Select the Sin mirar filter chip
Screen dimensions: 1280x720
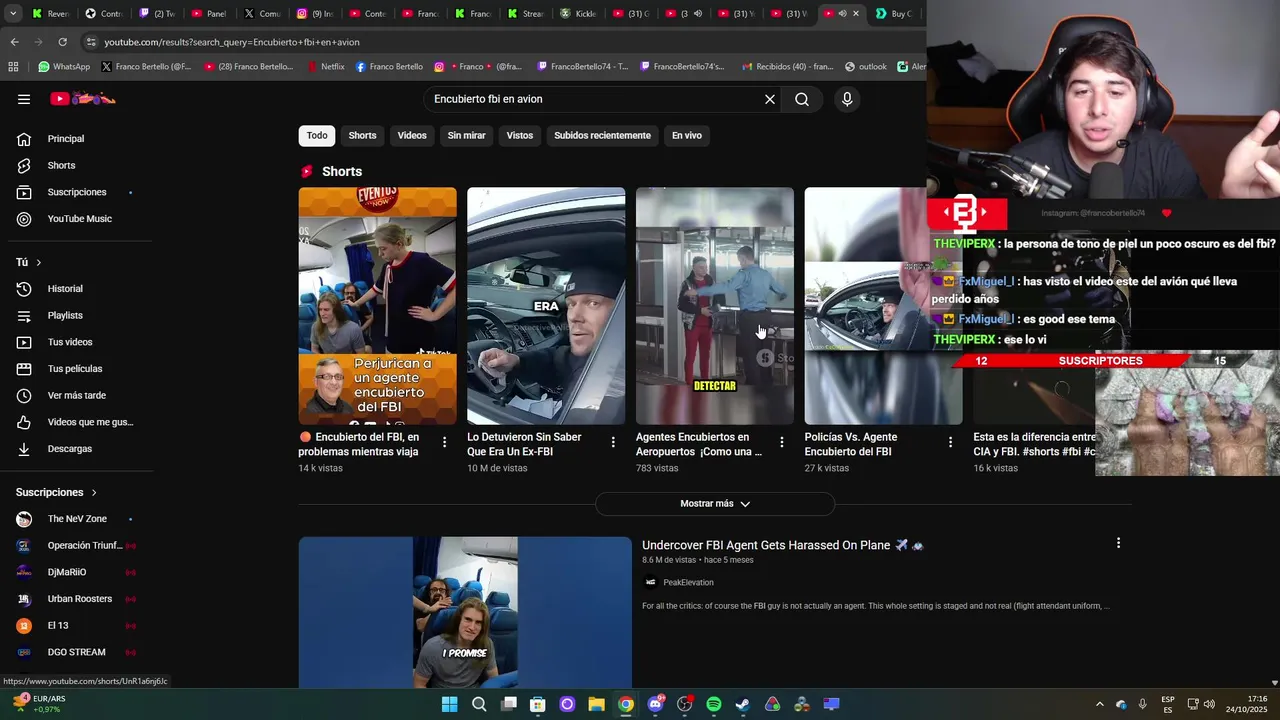point(466,135)
